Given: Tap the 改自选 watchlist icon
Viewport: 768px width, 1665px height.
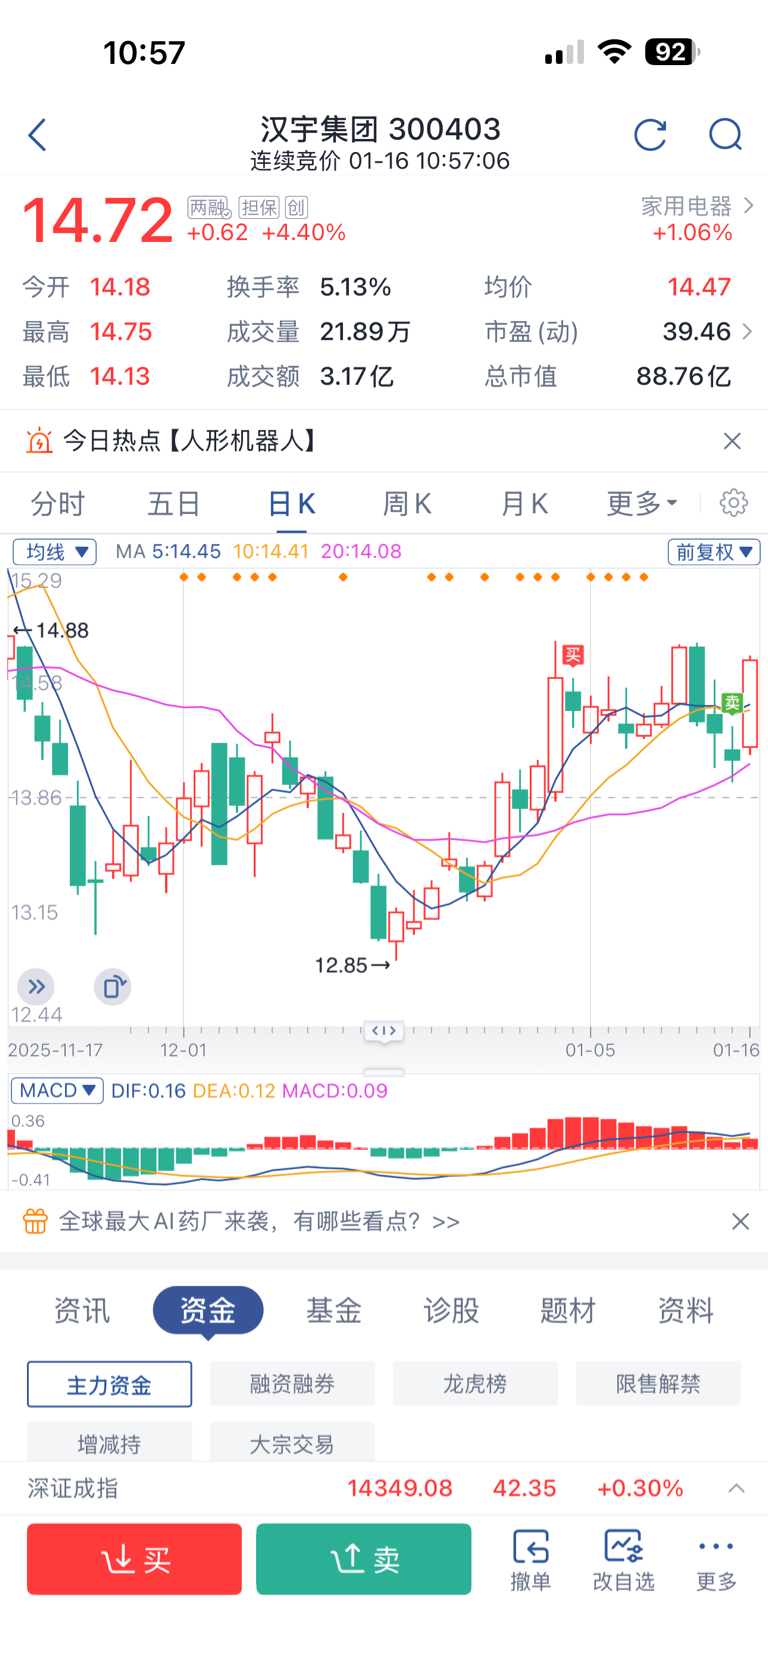Looking at the screenshot, I should 623,1558.
